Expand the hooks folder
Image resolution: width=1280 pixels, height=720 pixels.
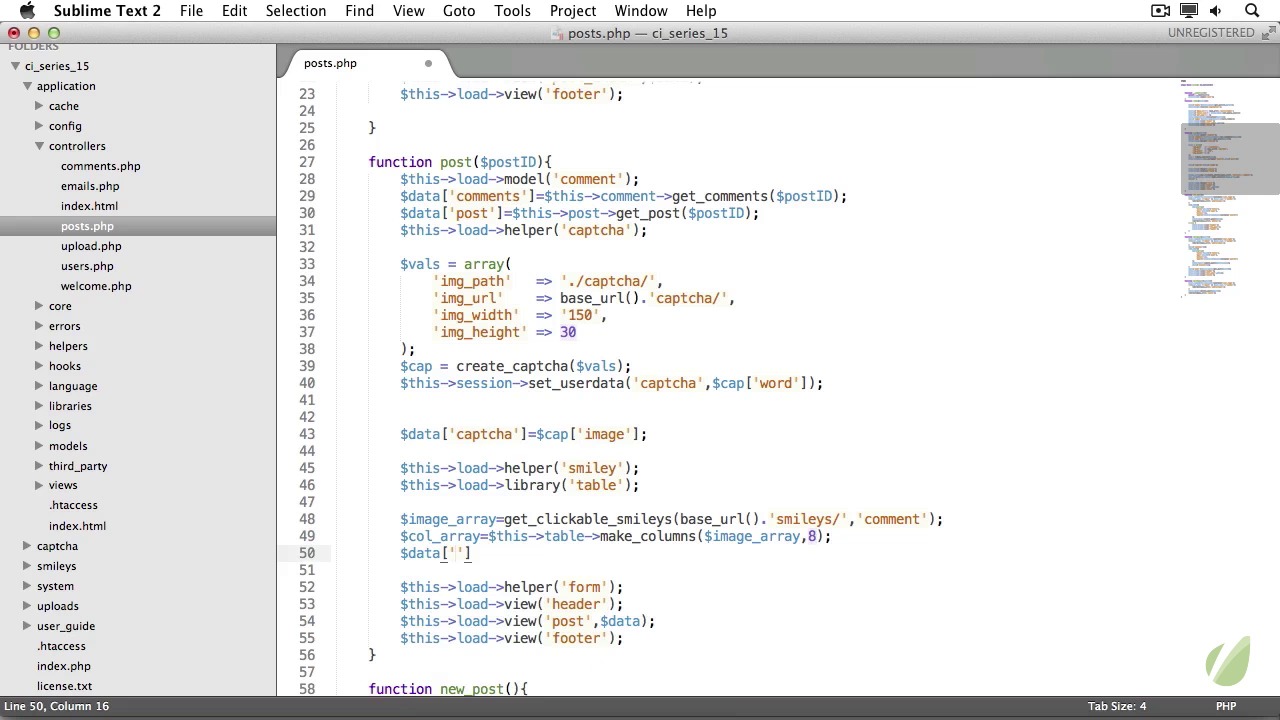coord(39,366)
